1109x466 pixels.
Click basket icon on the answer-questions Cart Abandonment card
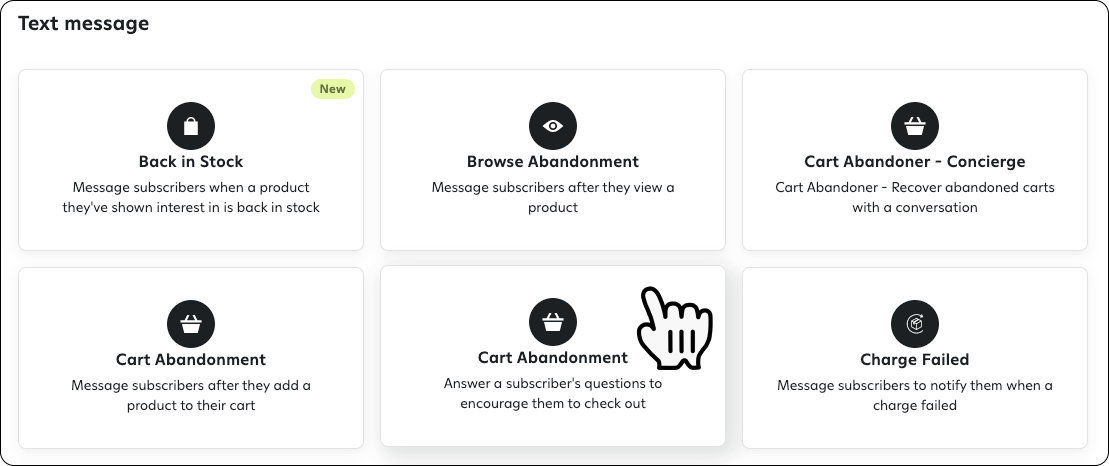[553, 322]
